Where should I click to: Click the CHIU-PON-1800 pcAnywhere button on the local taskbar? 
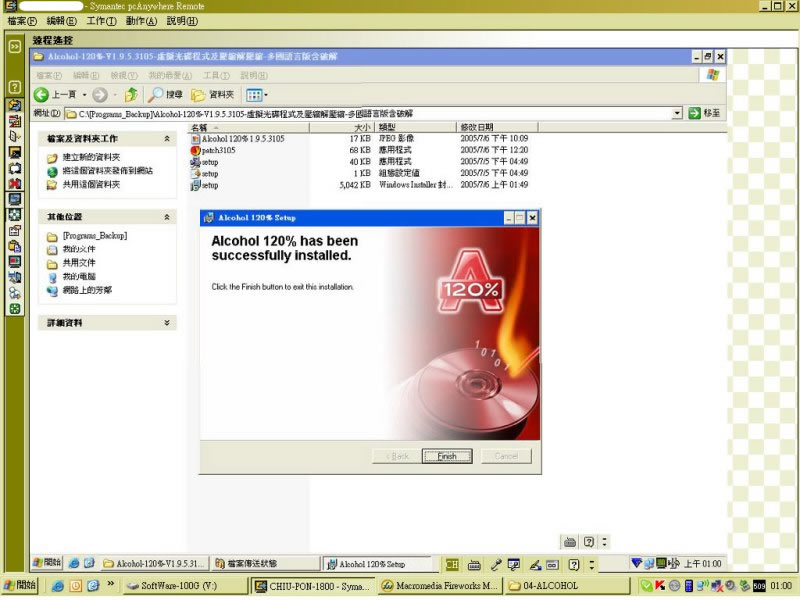click(314, 586)
